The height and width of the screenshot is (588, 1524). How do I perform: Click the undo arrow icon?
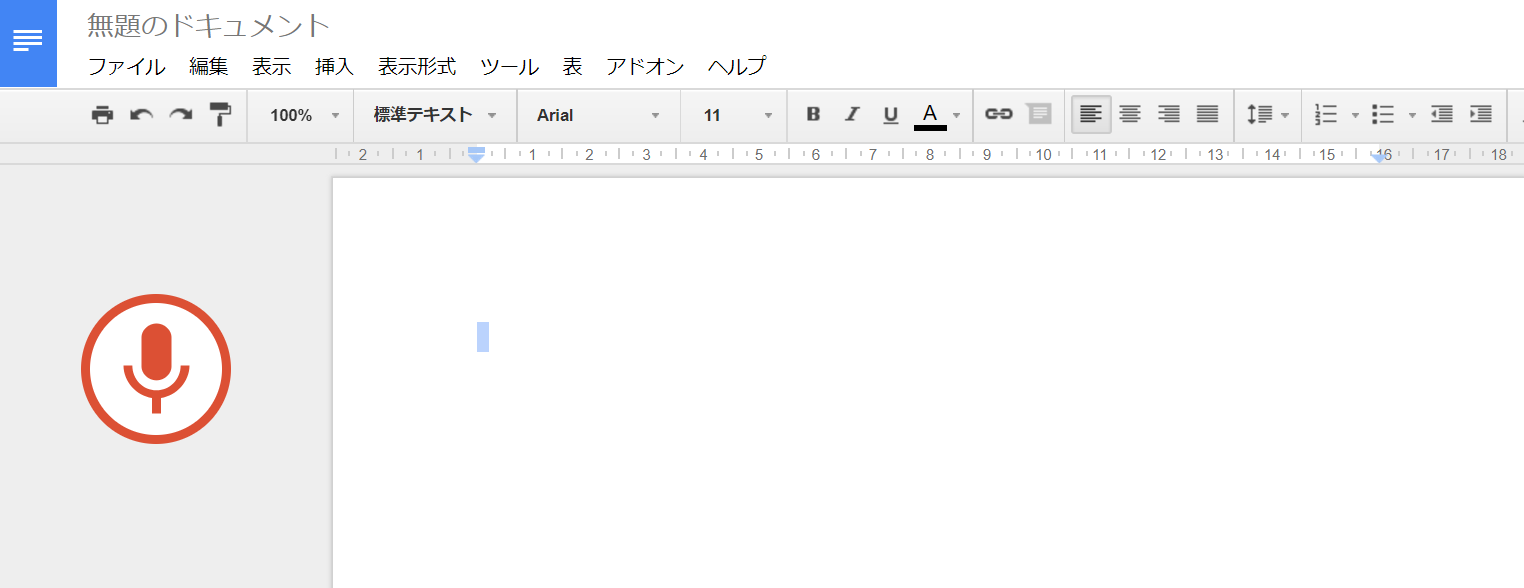pyautogui.click(x=141, y=115)
